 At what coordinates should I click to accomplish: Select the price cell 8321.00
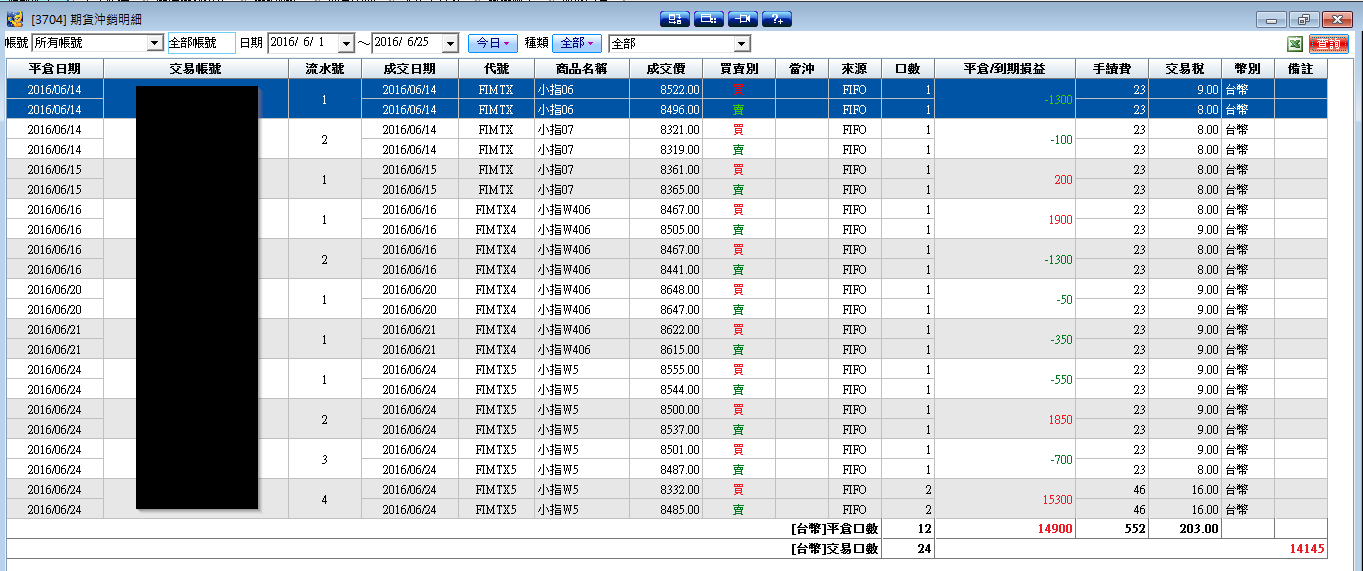(667, 129)
